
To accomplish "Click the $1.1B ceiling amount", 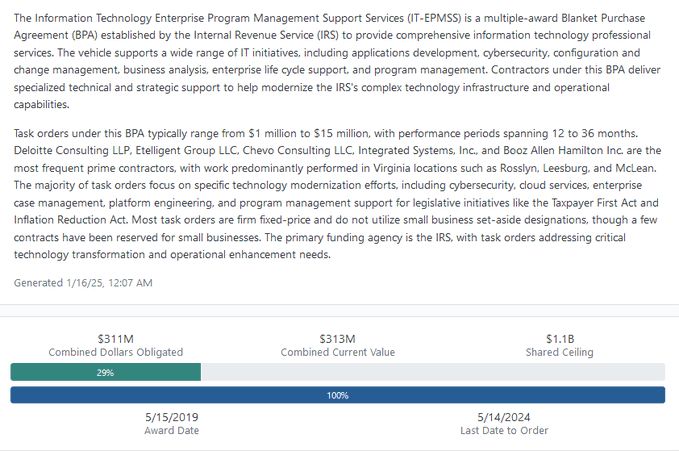I will [558, 339].
